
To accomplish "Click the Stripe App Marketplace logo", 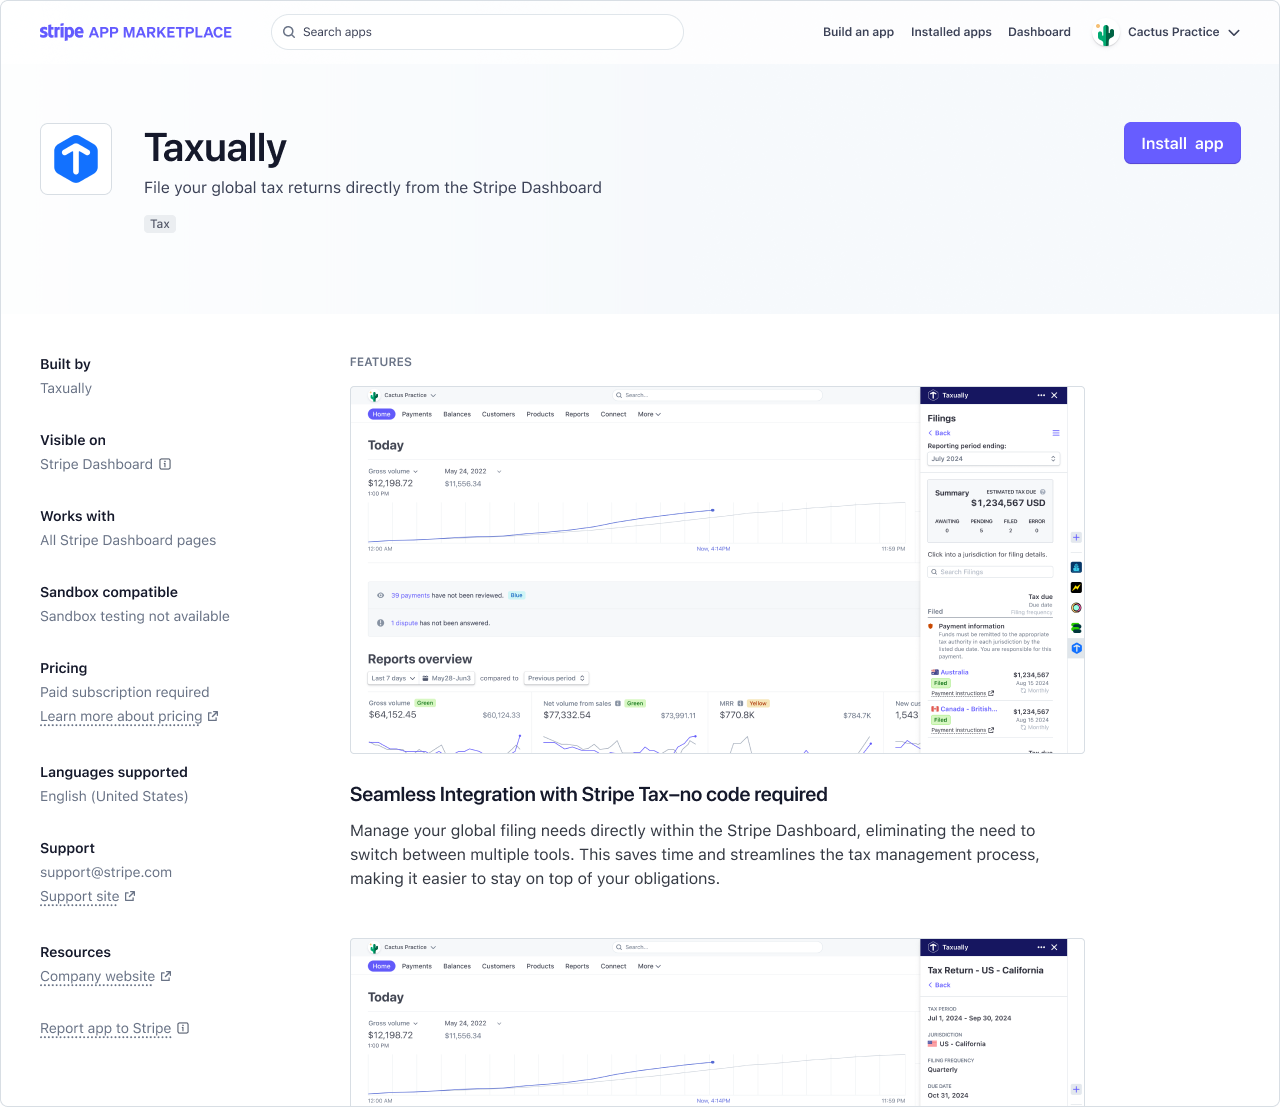I will [x=136, y=32].
